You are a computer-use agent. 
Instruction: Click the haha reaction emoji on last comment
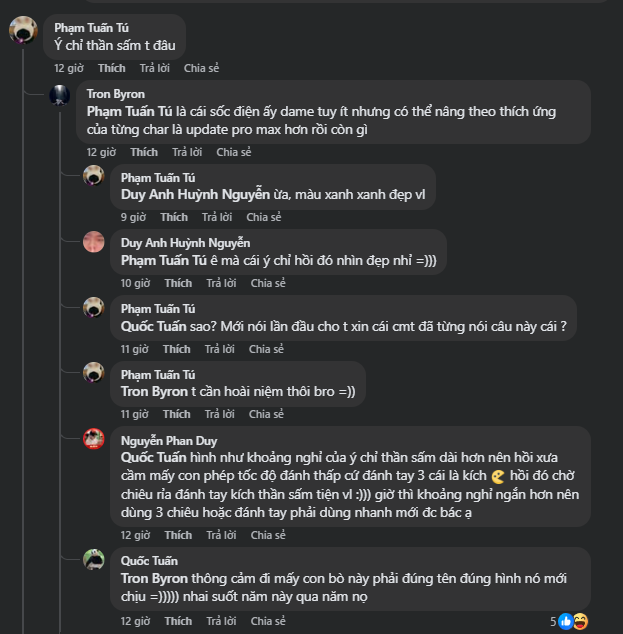(580, 621)
